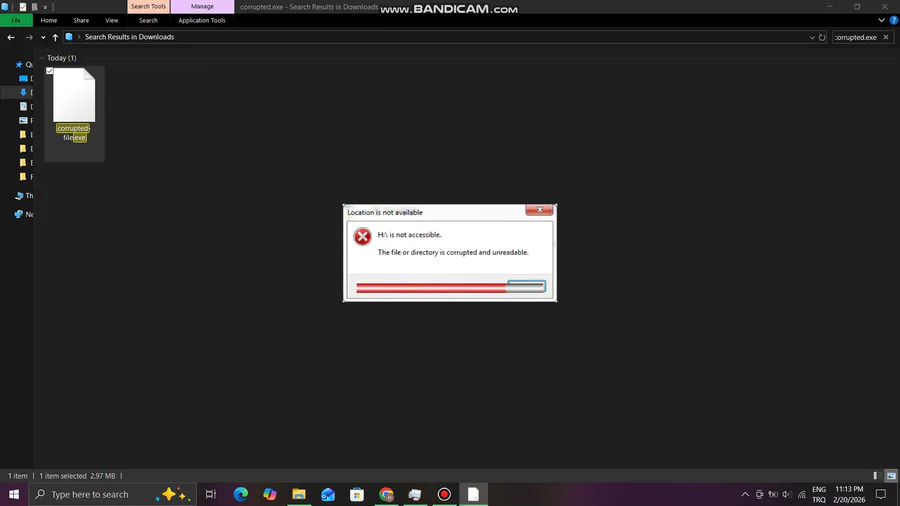
Task: Select Network in the sidebar
Action: pos(23,214)
